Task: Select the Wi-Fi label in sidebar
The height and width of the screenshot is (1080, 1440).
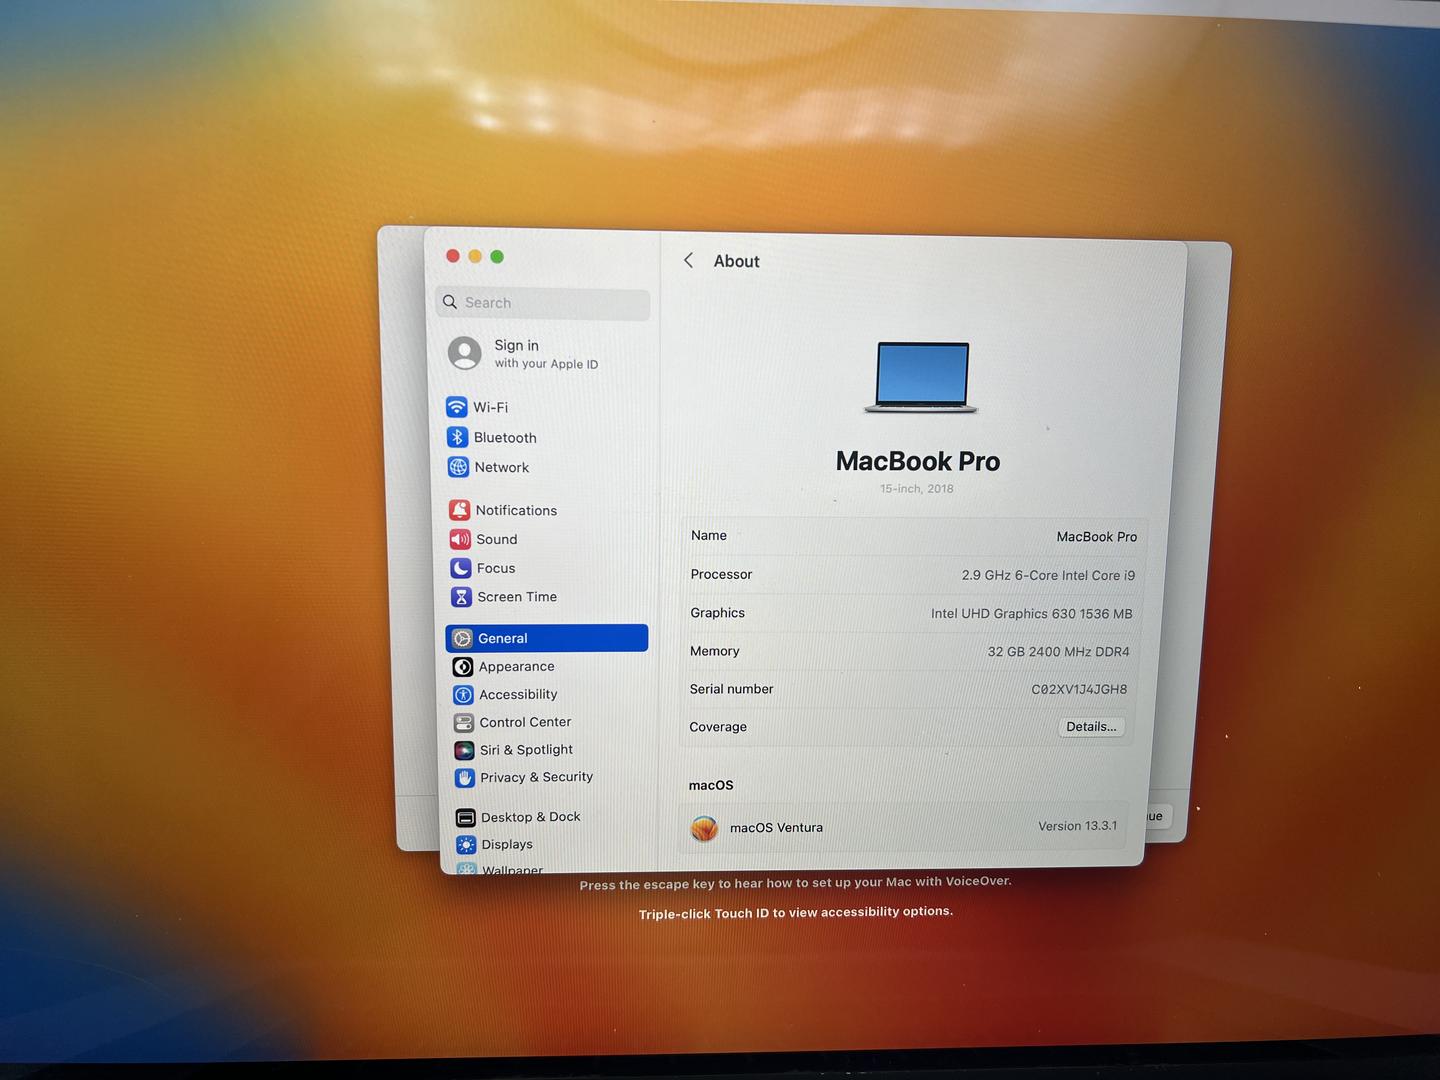Action: pos(491,407)
